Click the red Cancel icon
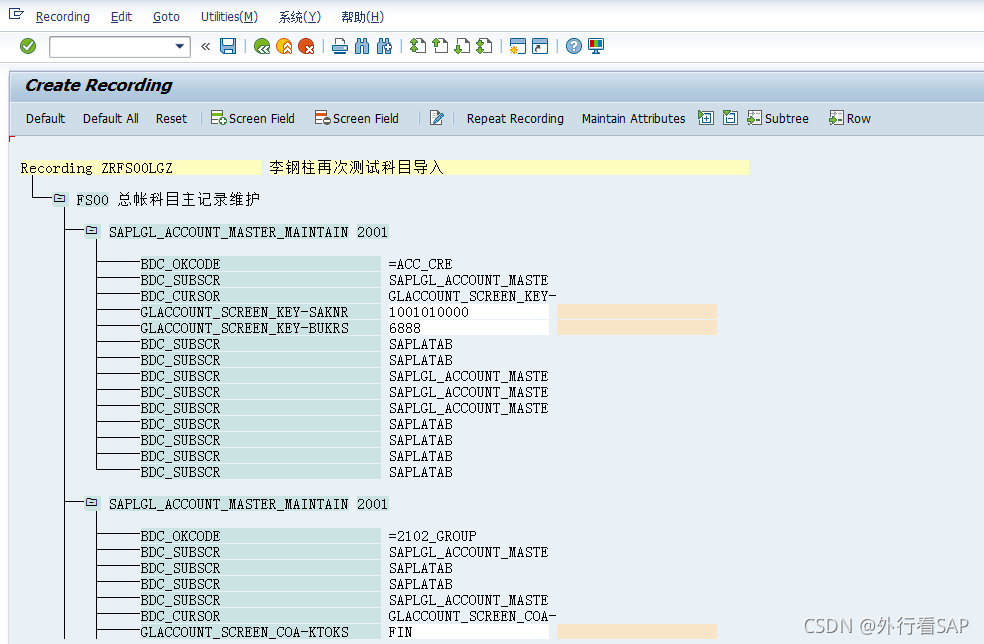 pos(306,46)
